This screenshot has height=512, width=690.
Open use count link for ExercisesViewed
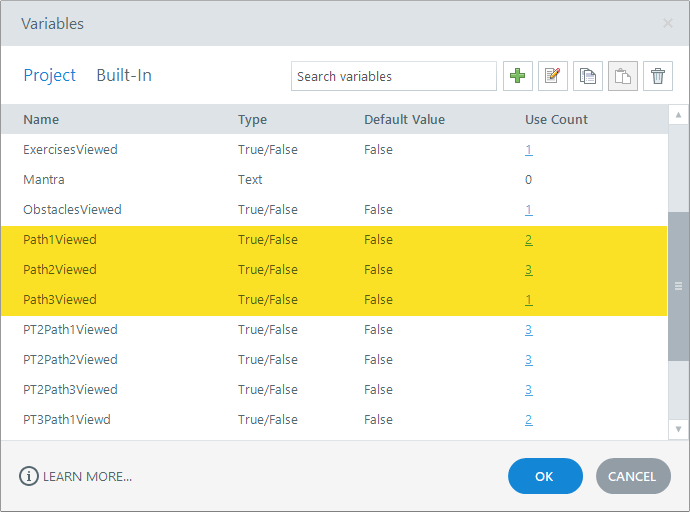pos(528,150)
